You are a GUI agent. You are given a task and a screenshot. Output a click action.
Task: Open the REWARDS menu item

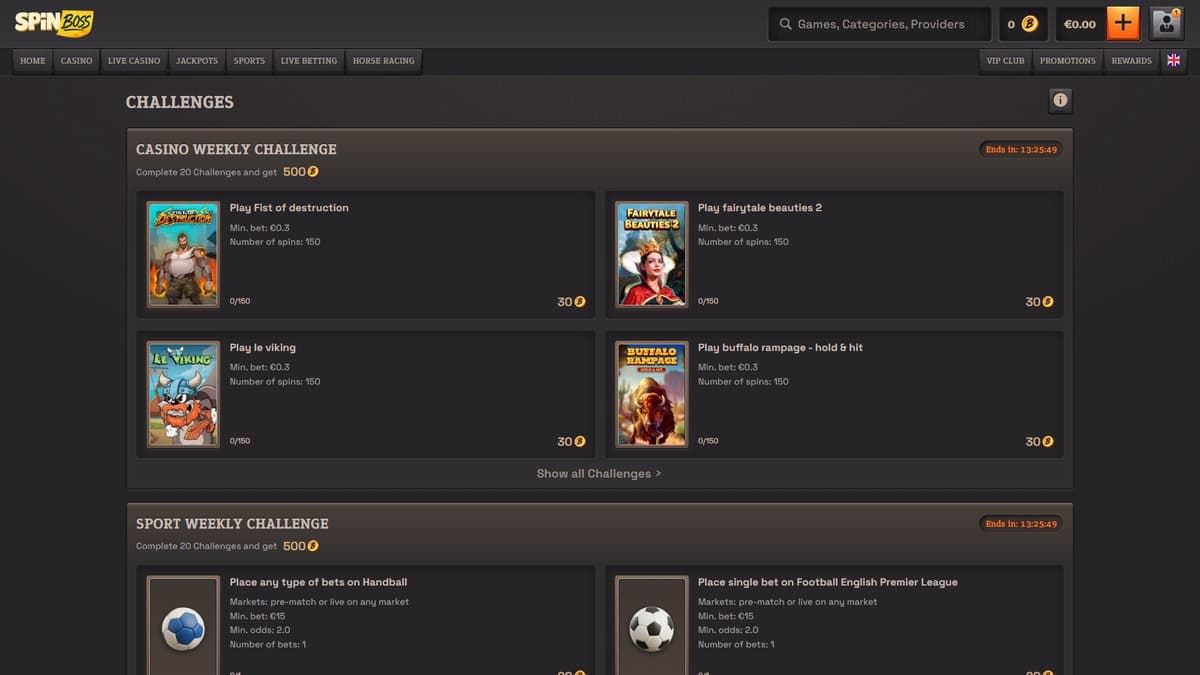click(1132, 61)
